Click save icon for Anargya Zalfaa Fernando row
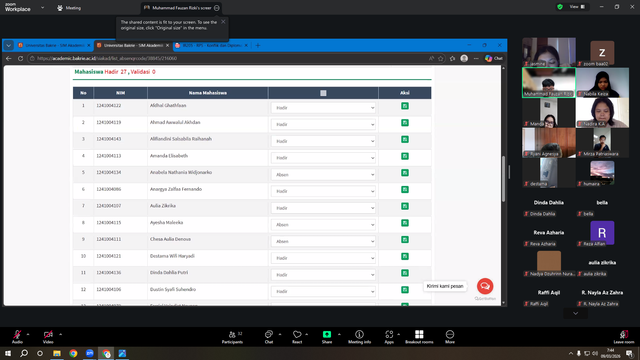The height and width of the screenshot is (360, 640). [x=404, y=189]
